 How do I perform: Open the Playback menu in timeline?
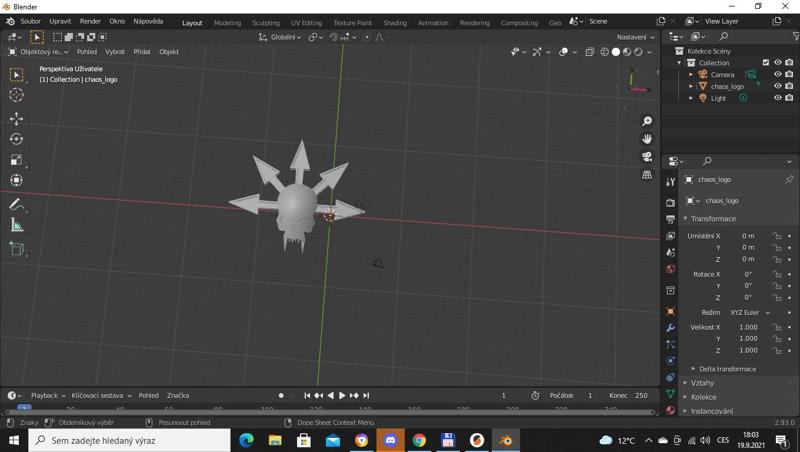[48, 395]
